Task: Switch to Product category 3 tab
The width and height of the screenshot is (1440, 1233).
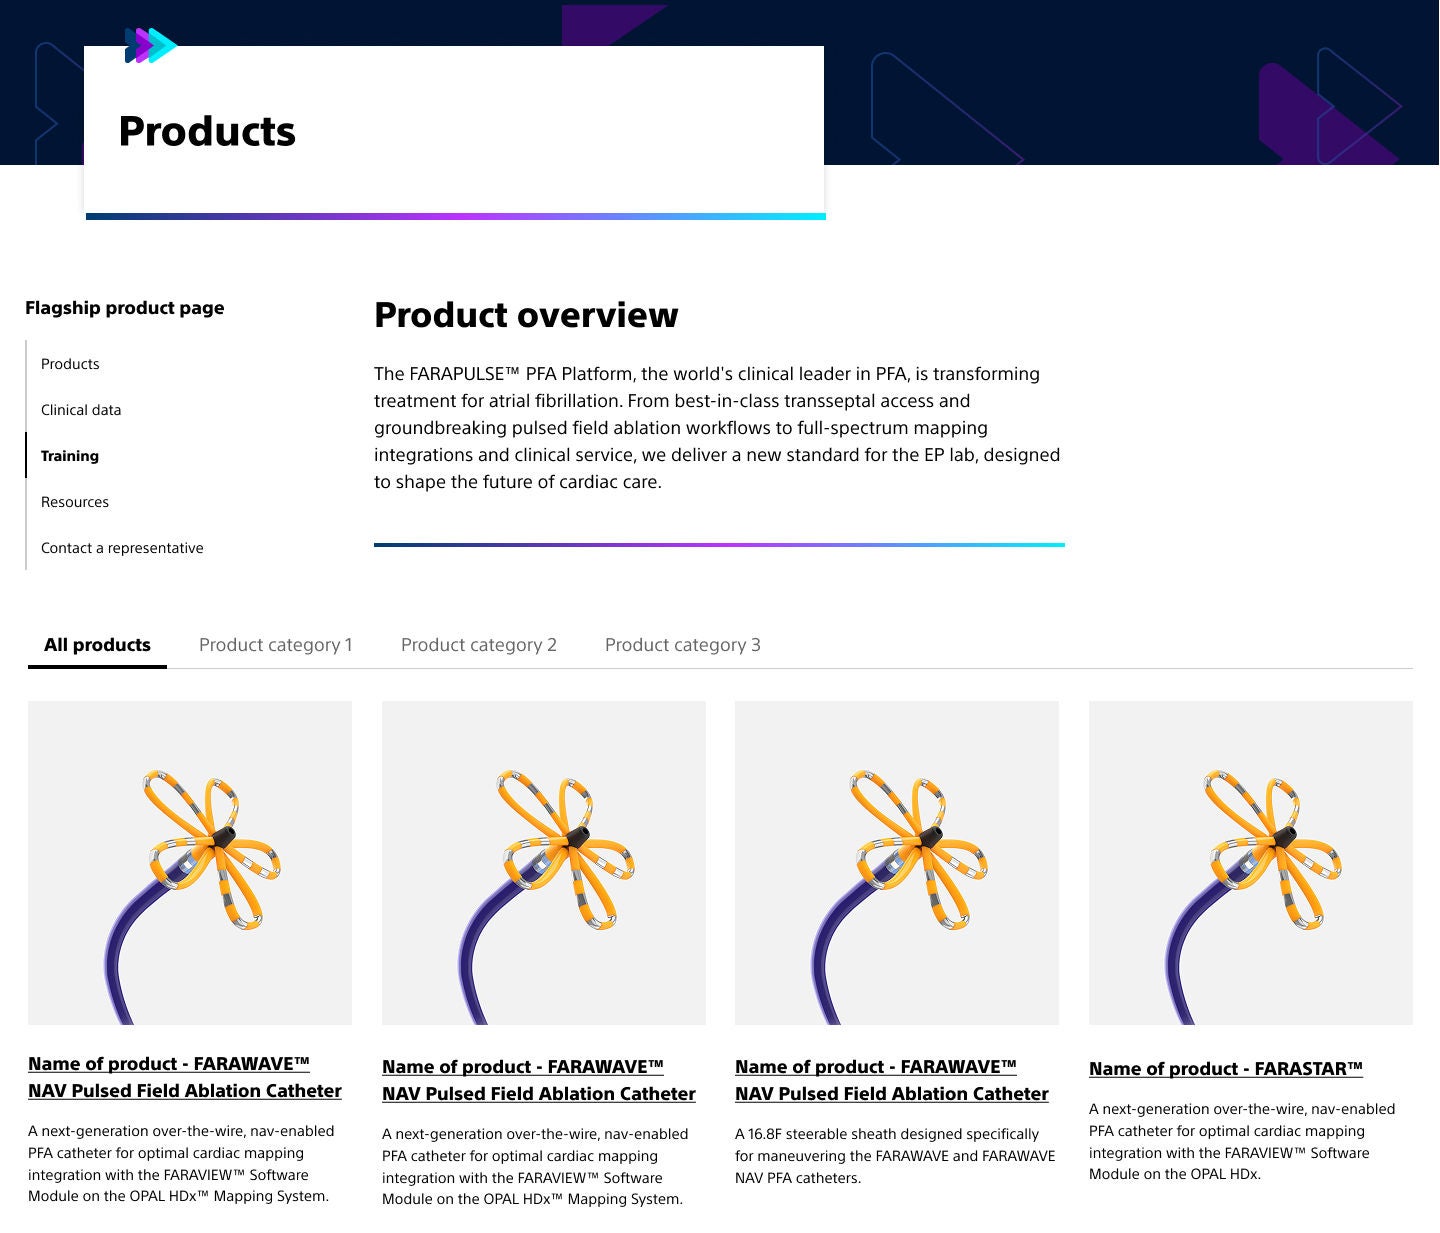Action: [682, 645]
